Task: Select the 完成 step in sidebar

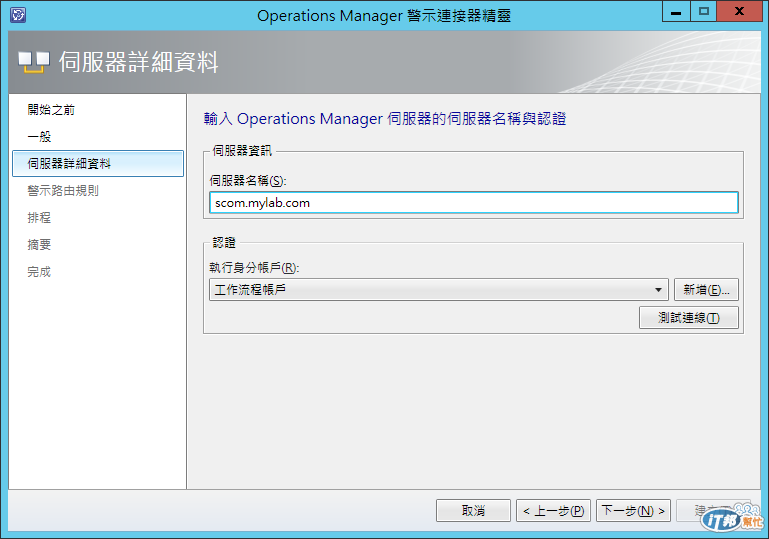Action: click(39, 272)
